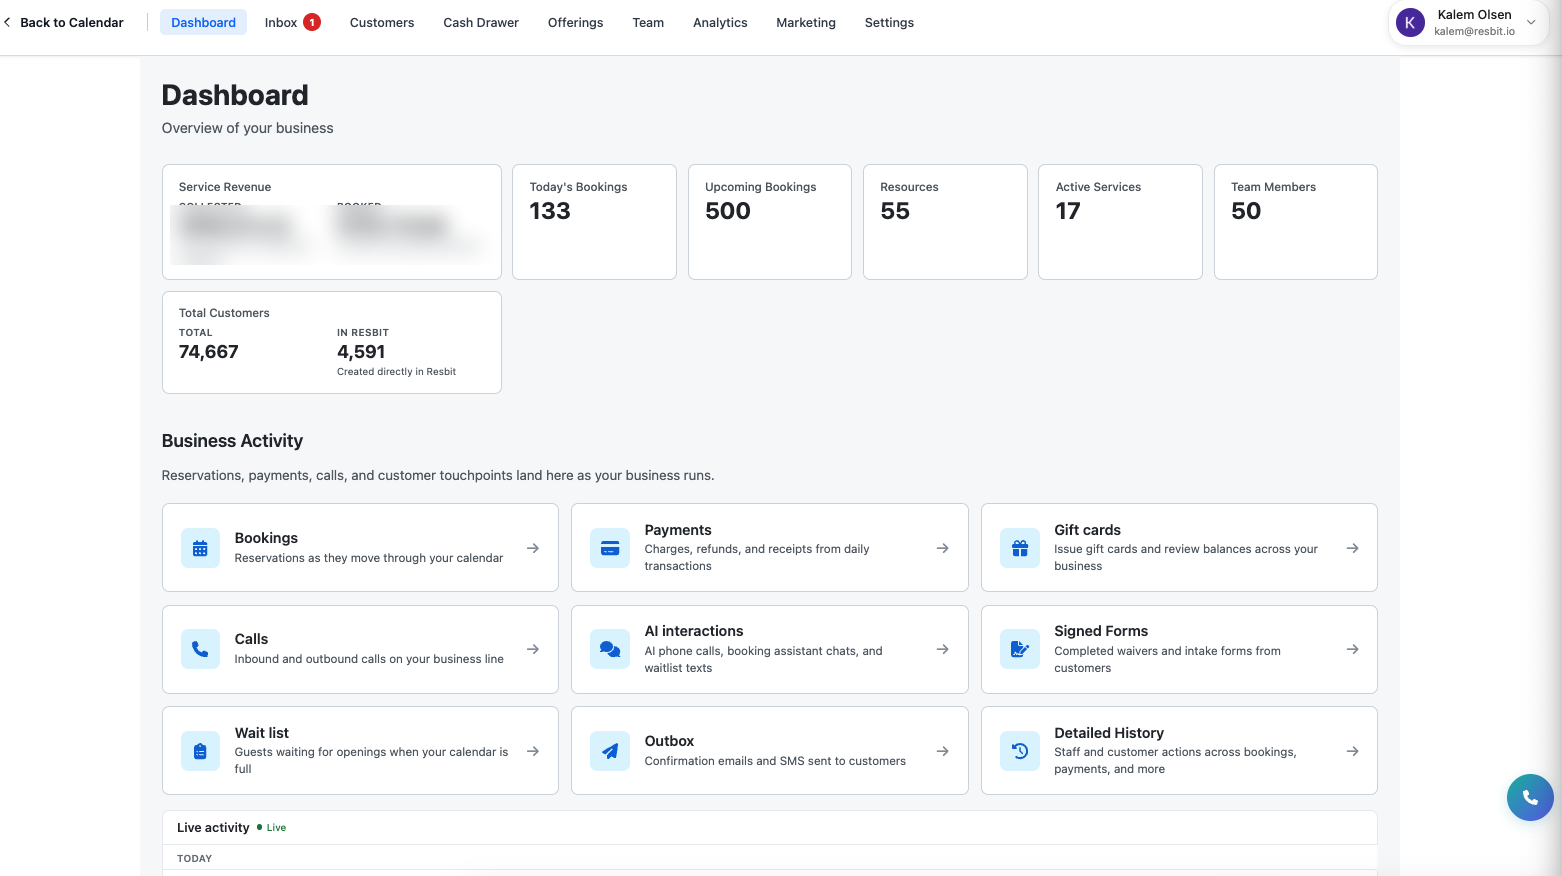Open the Resources stat card
Viewport: 1562px width, 876px height.
(x=945, y=222)
